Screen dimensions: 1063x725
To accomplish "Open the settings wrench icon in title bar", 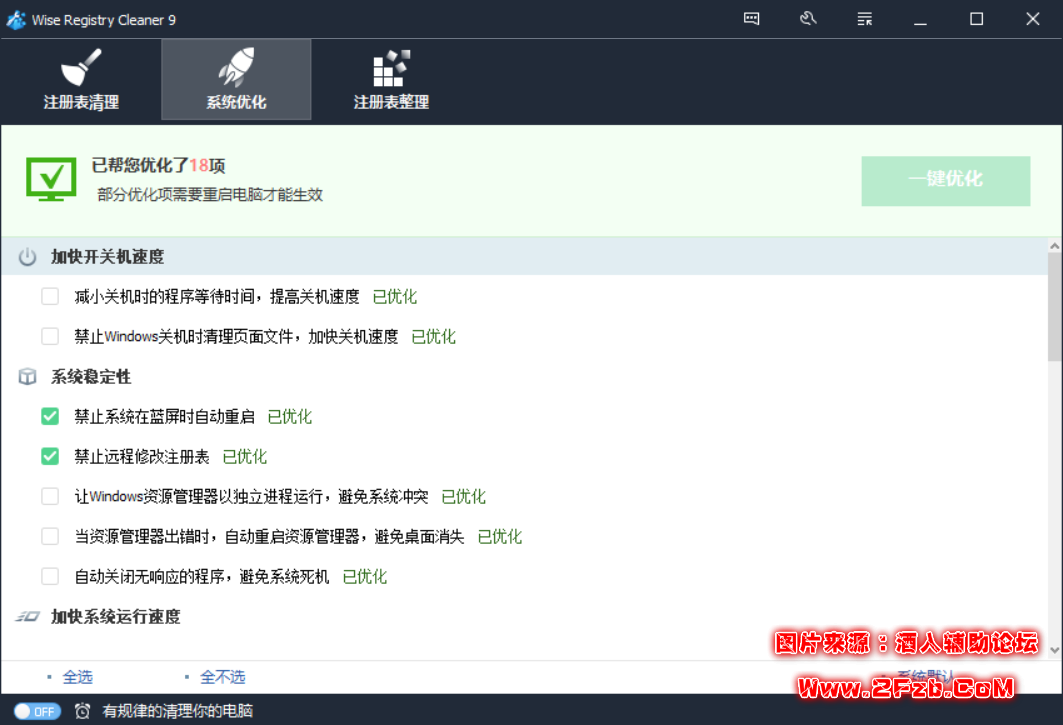I will [x=807, y=19].
